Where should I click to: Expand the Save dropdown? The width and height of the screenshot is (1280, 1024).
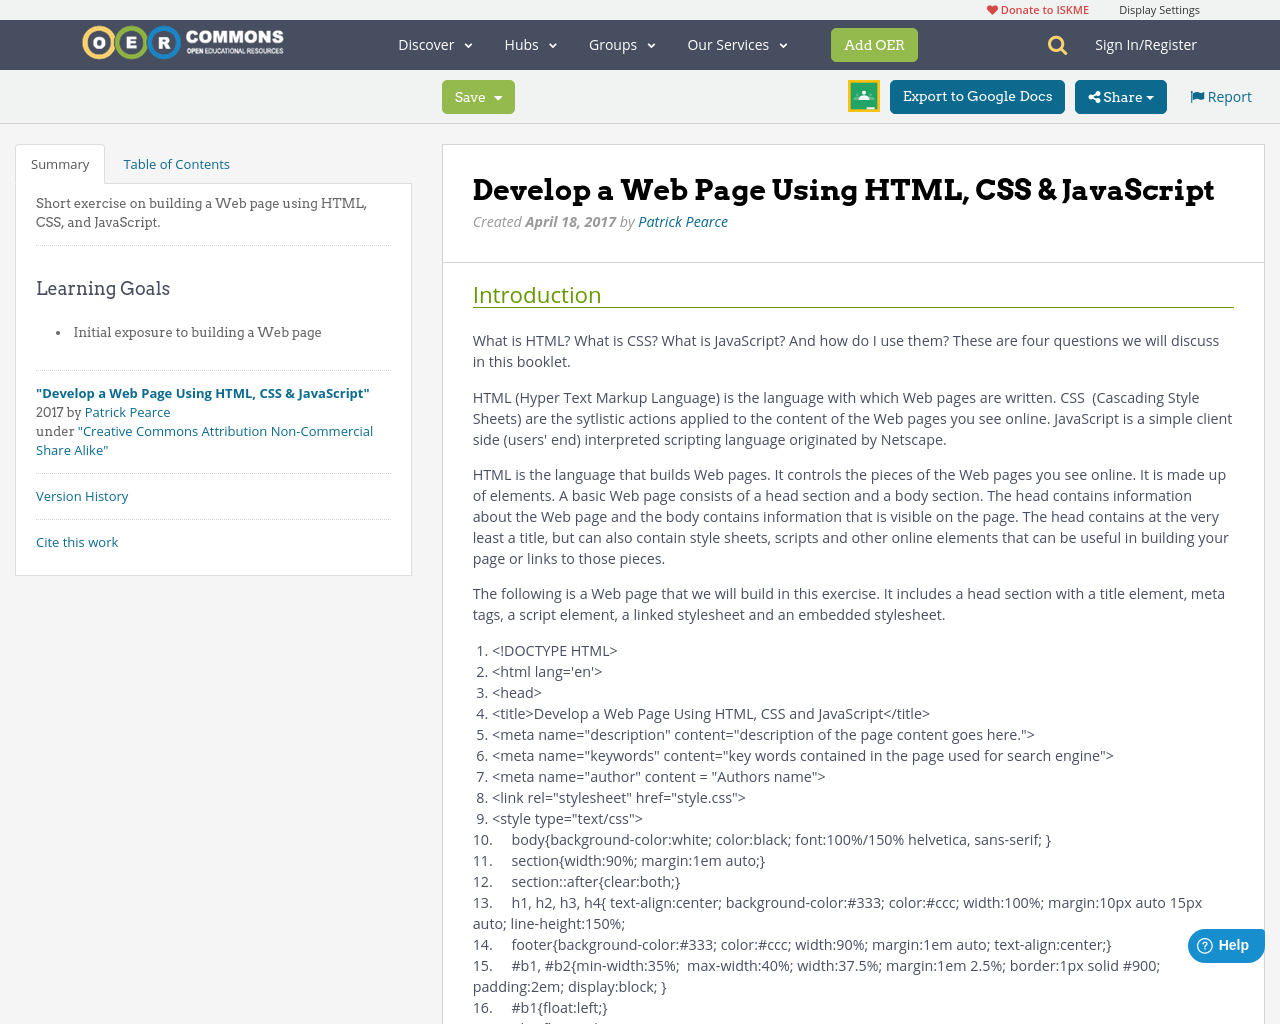pyautogui.click(x=478, y=97)
